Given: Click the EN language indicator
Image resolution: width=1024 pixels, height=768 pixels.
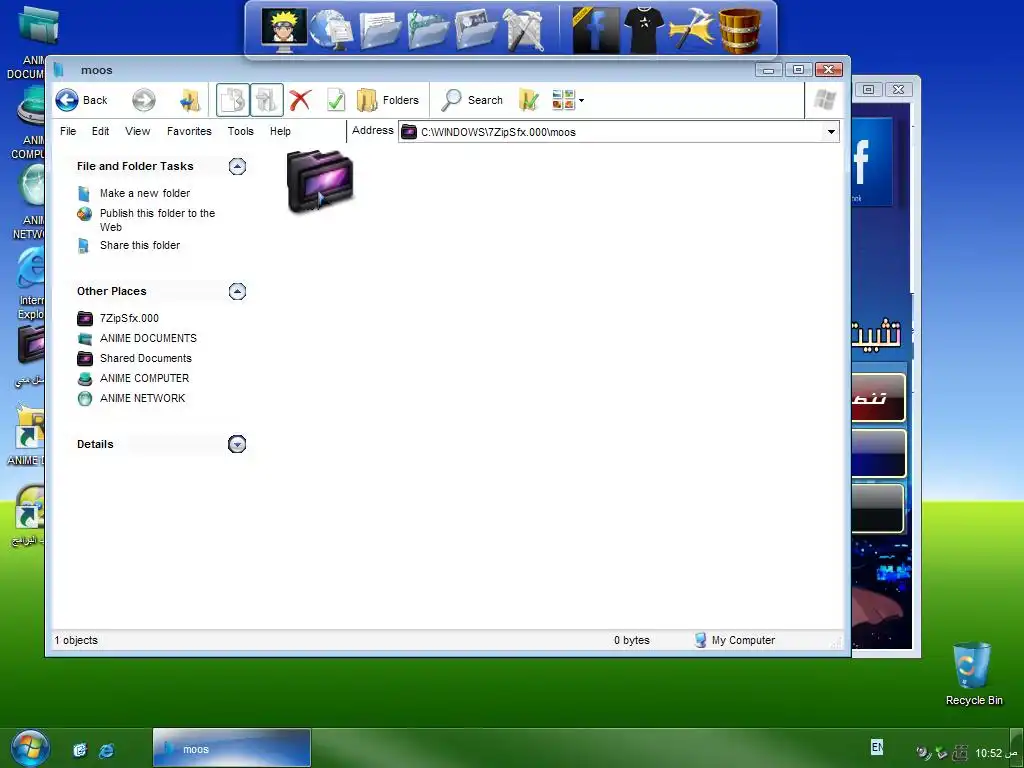Looking at the screenshot, I should tap(876, 746).
